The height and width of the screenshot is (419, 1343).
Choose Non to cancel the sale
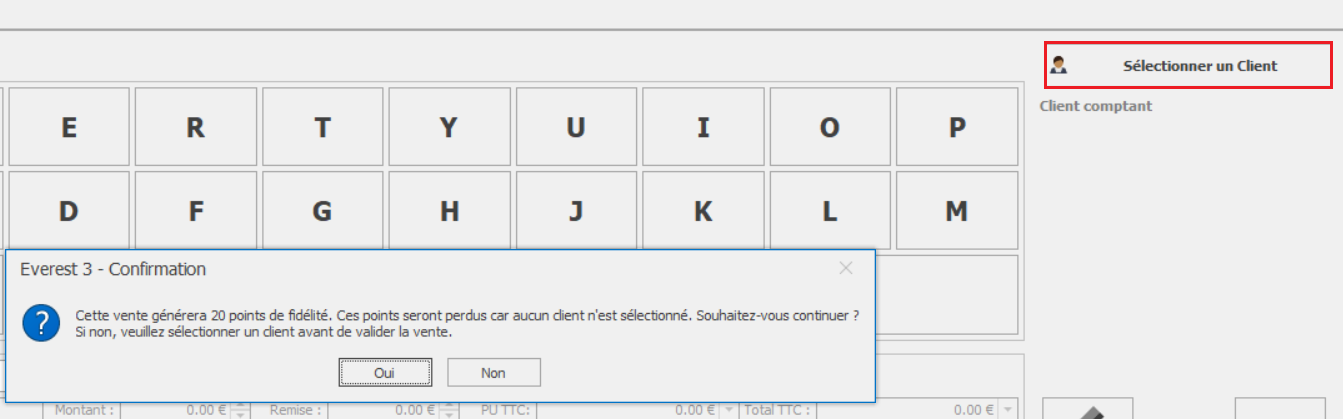click(x=493, y=372)
